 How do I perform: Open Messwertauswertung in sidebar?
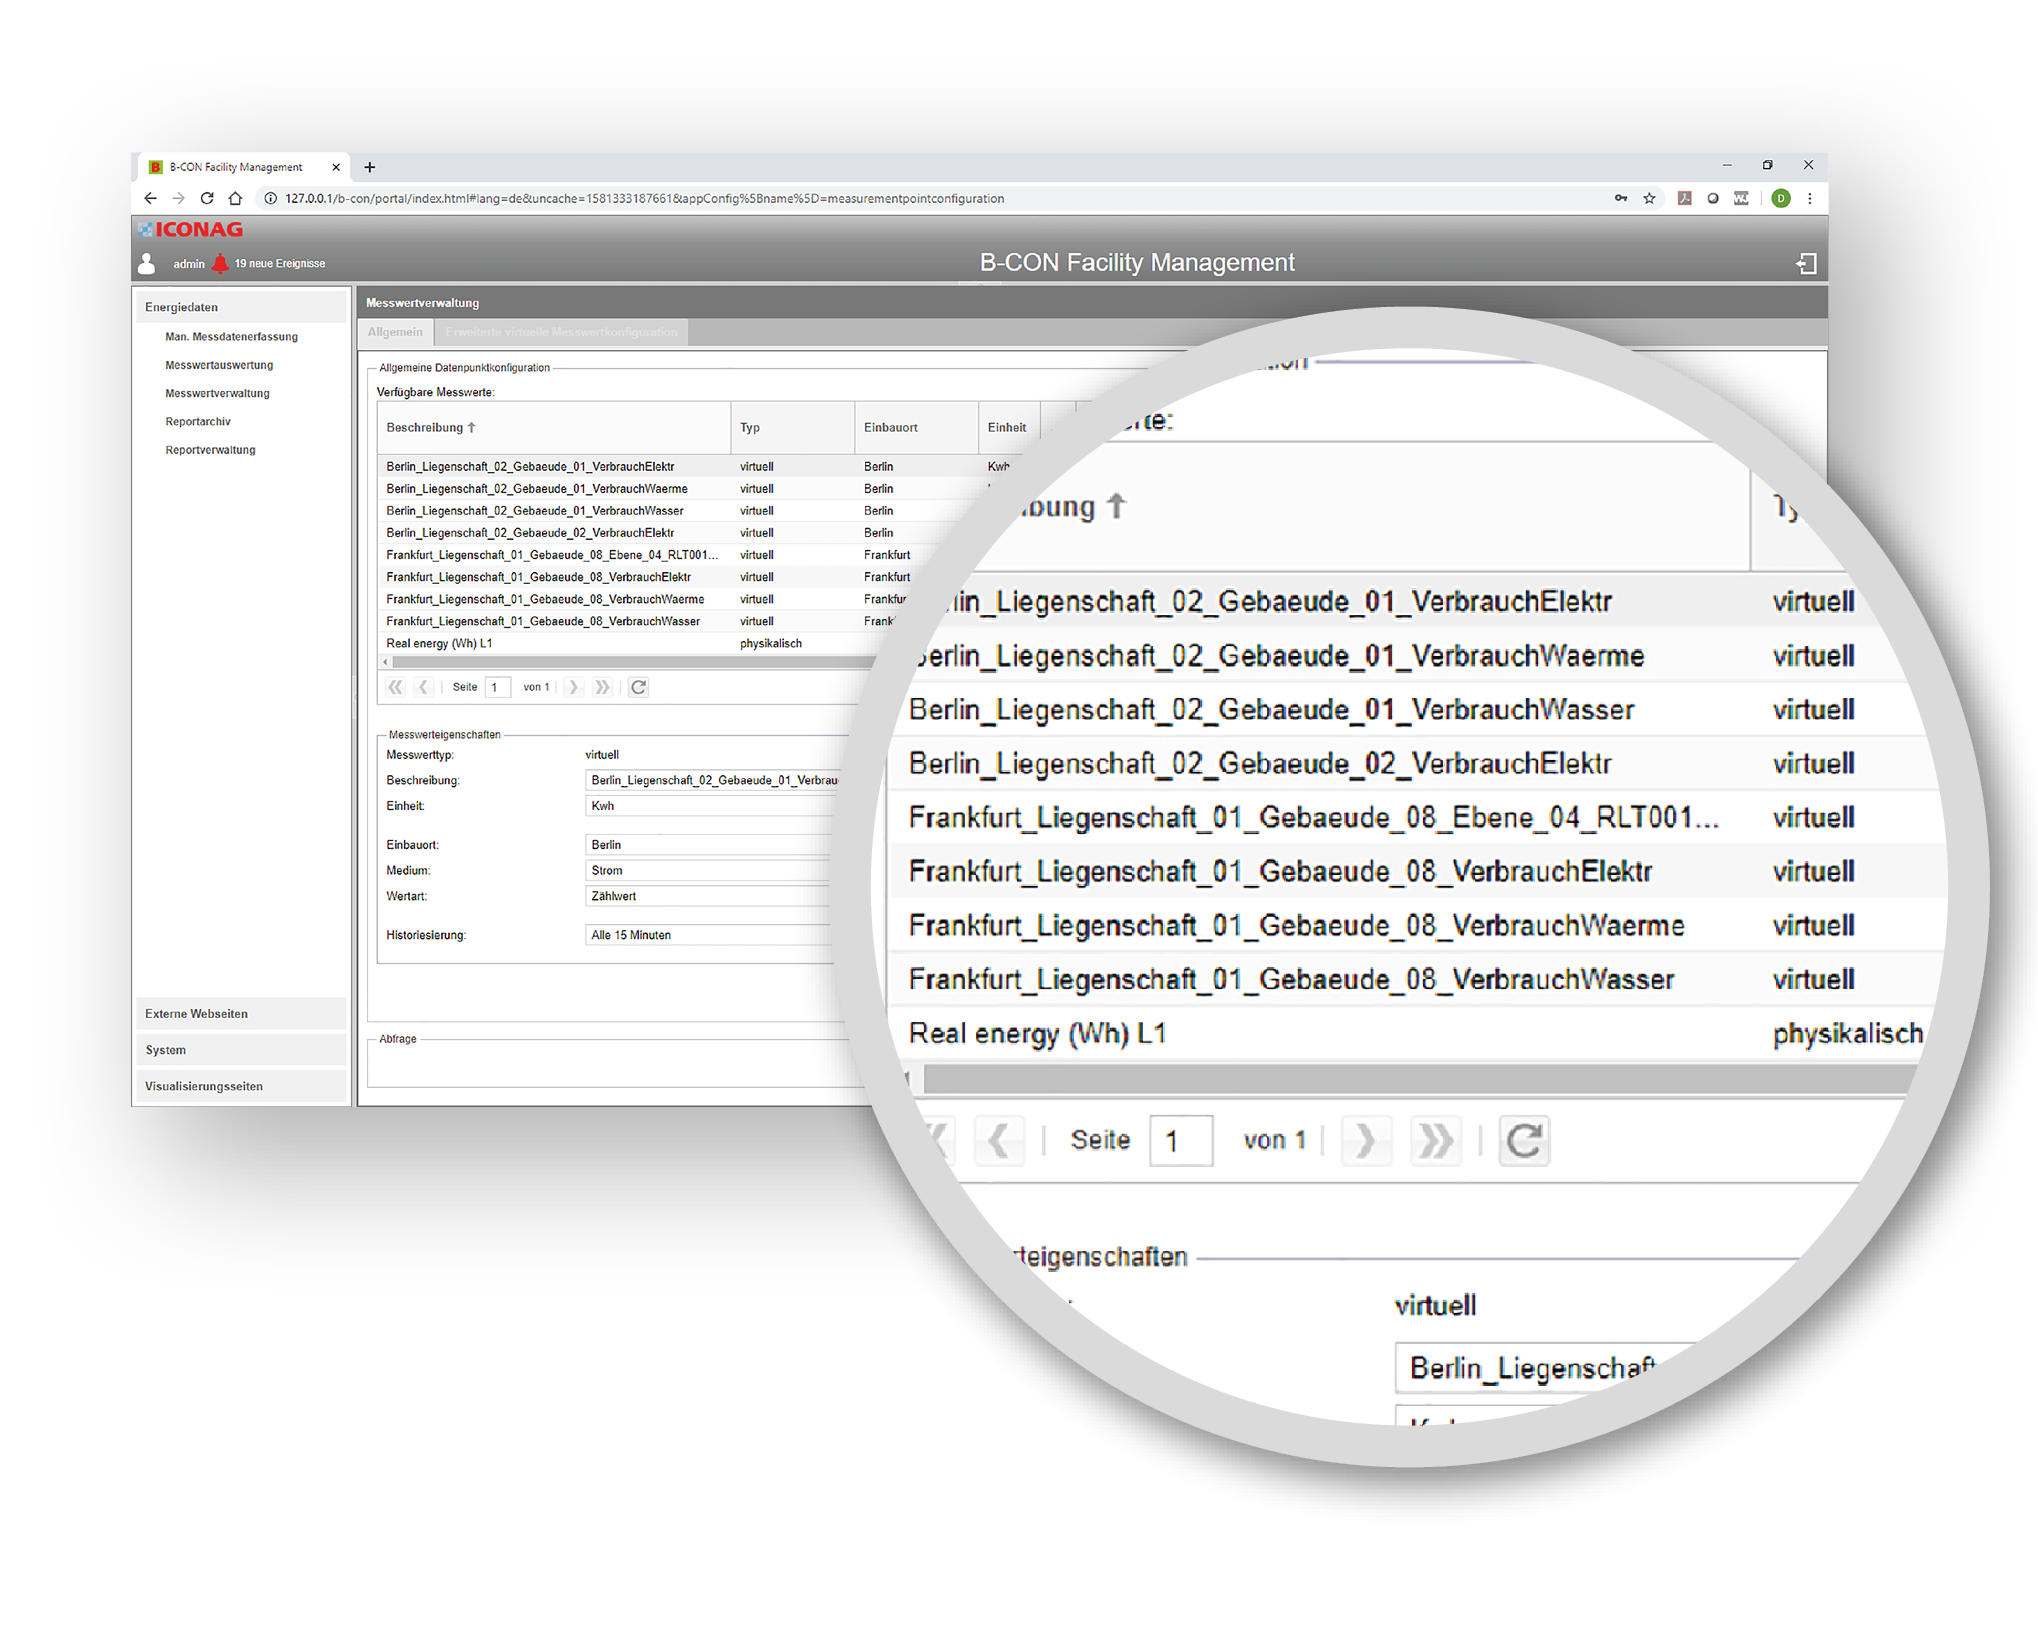(x=219, y=365)
